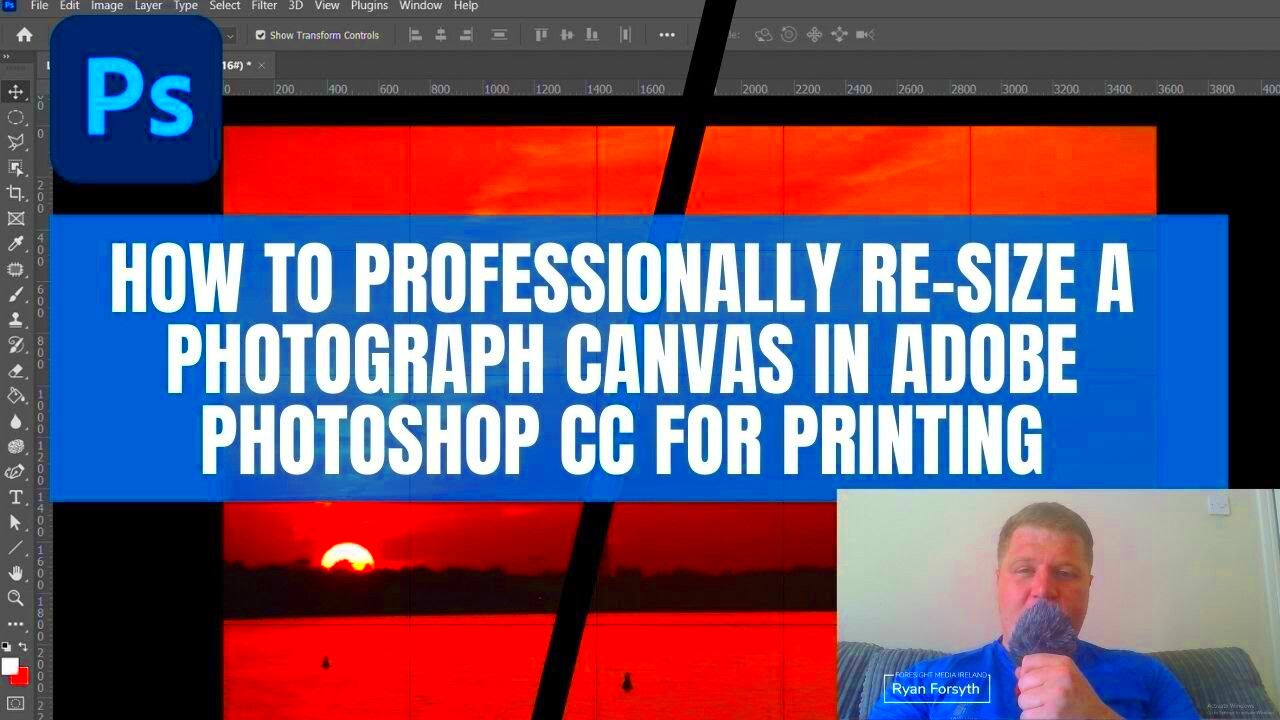Open the Edit Toolbar three-dots button
1280x720 pixels.
16,624
